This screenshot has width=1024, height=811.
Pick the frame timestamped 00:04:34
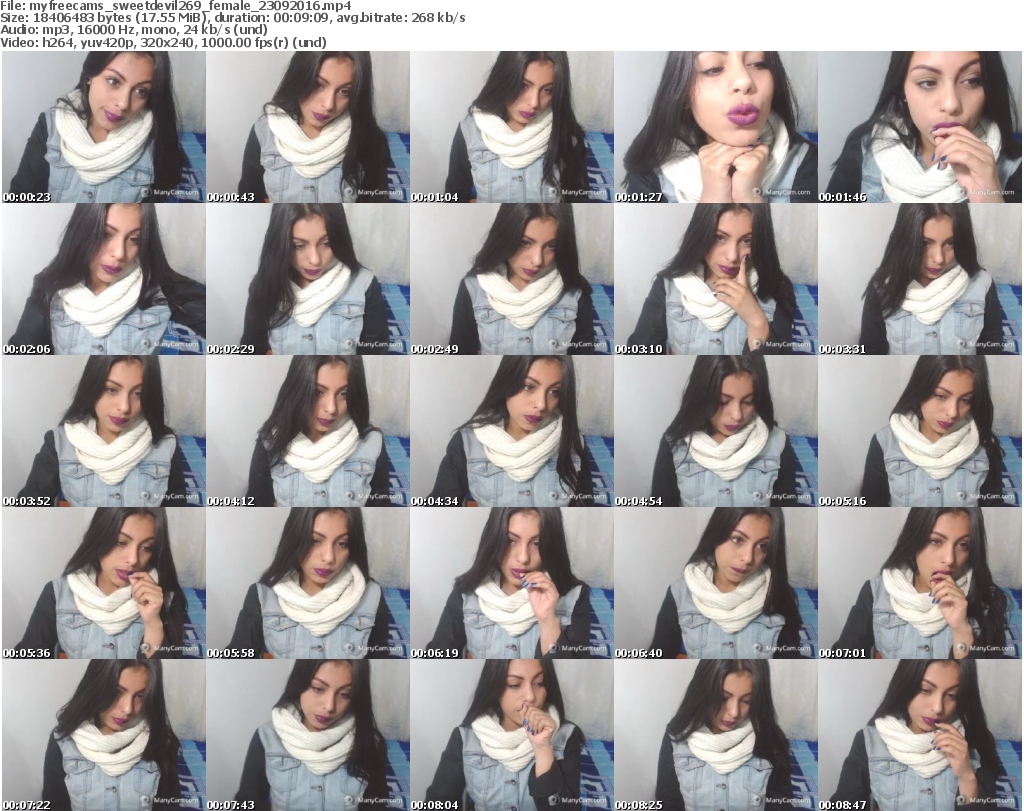click(x=512, y=432)
